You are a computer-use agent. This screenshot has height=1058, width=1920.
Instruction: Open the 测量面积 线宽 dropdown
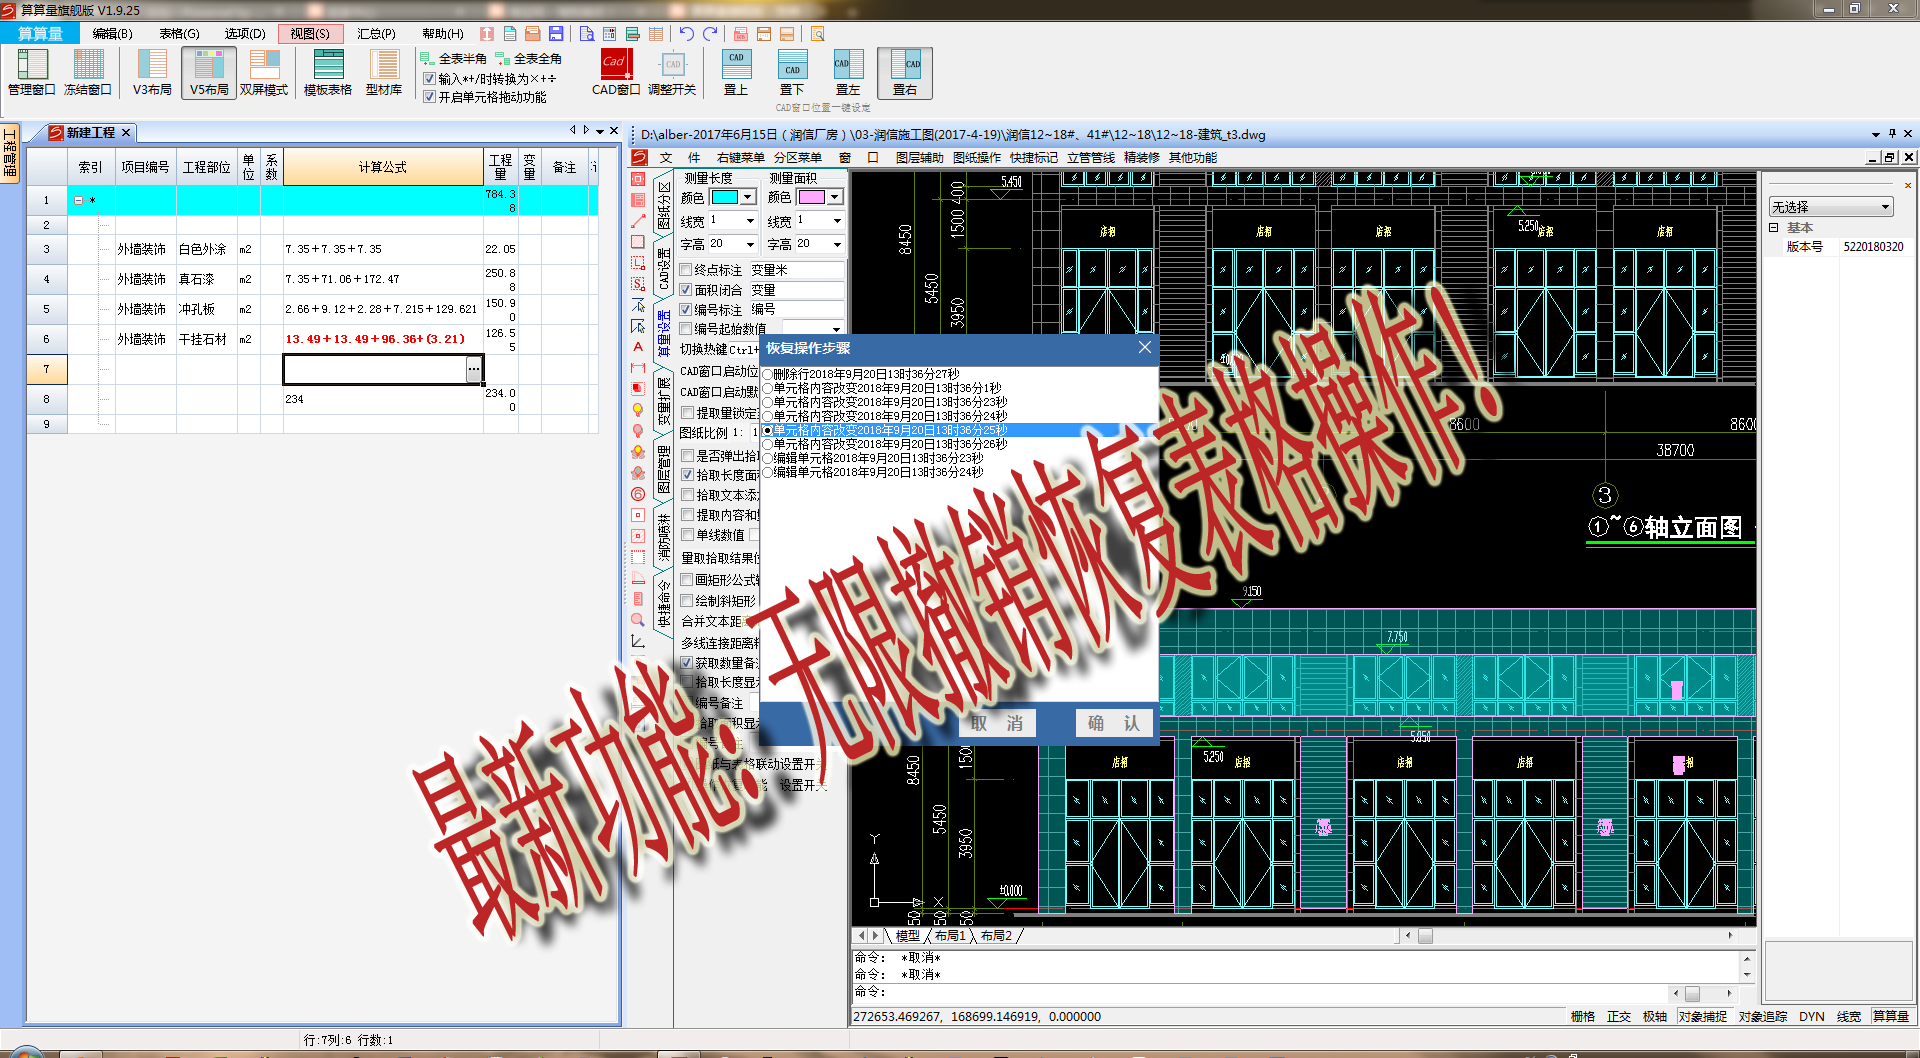(x=837, y=220)
